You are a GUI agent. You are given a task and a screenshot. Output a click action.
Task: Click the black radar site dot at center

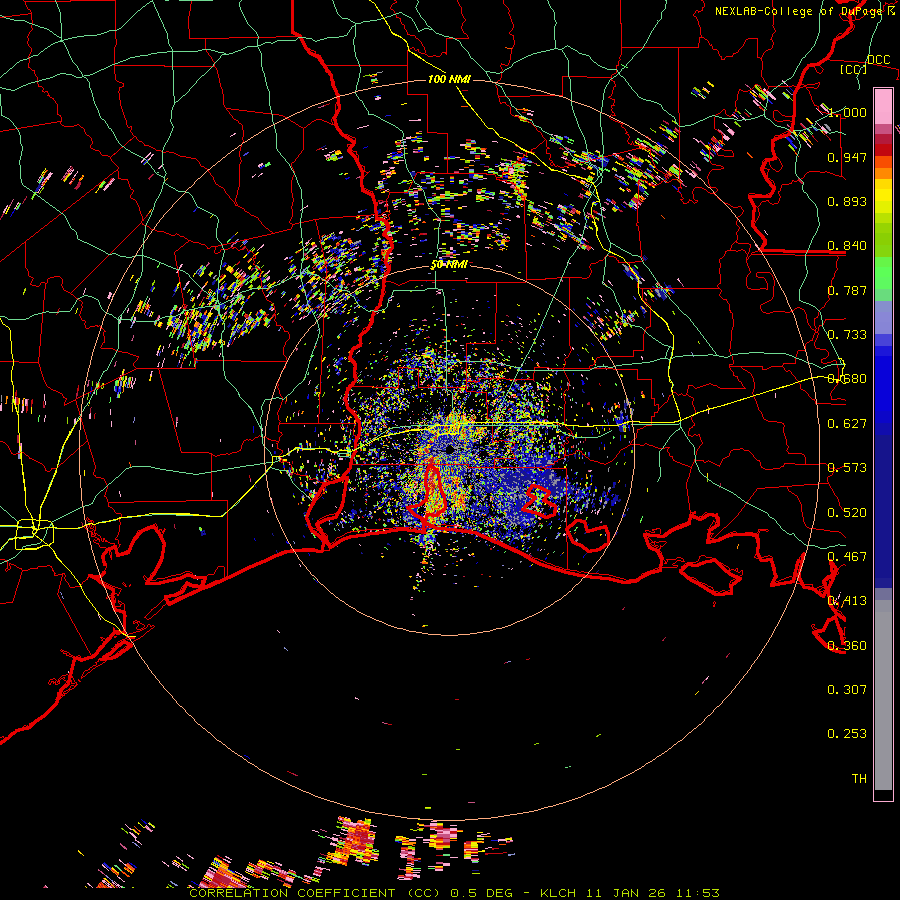tap(450, 449)
